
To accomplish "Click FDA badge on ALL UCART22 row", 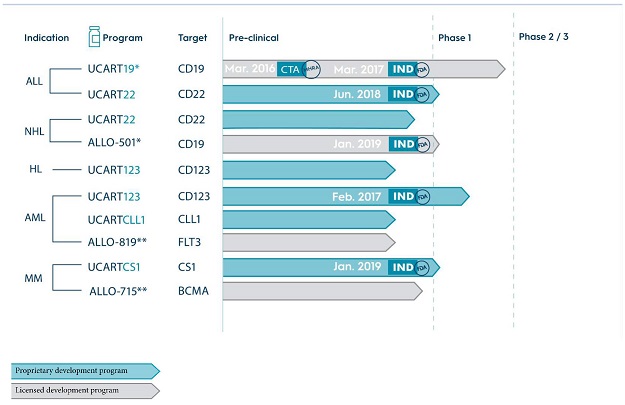I will [423, 94].
